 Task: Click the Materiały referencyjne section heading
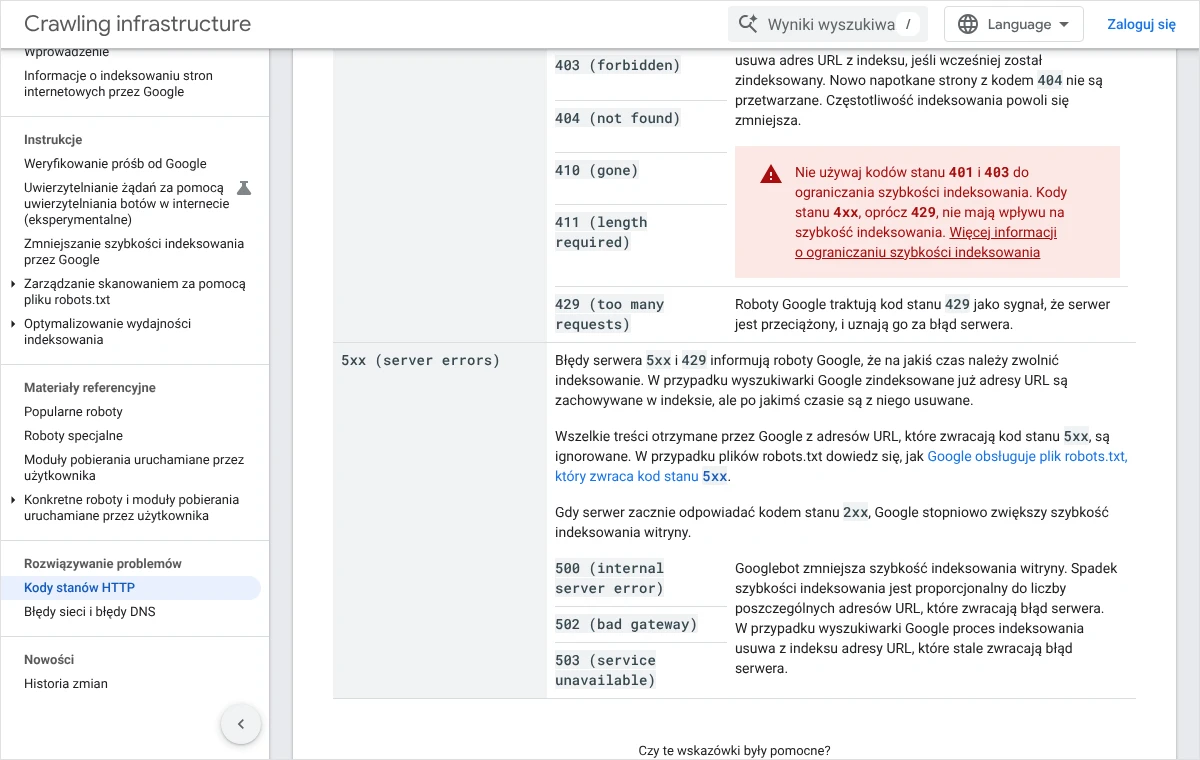(90, 388)
